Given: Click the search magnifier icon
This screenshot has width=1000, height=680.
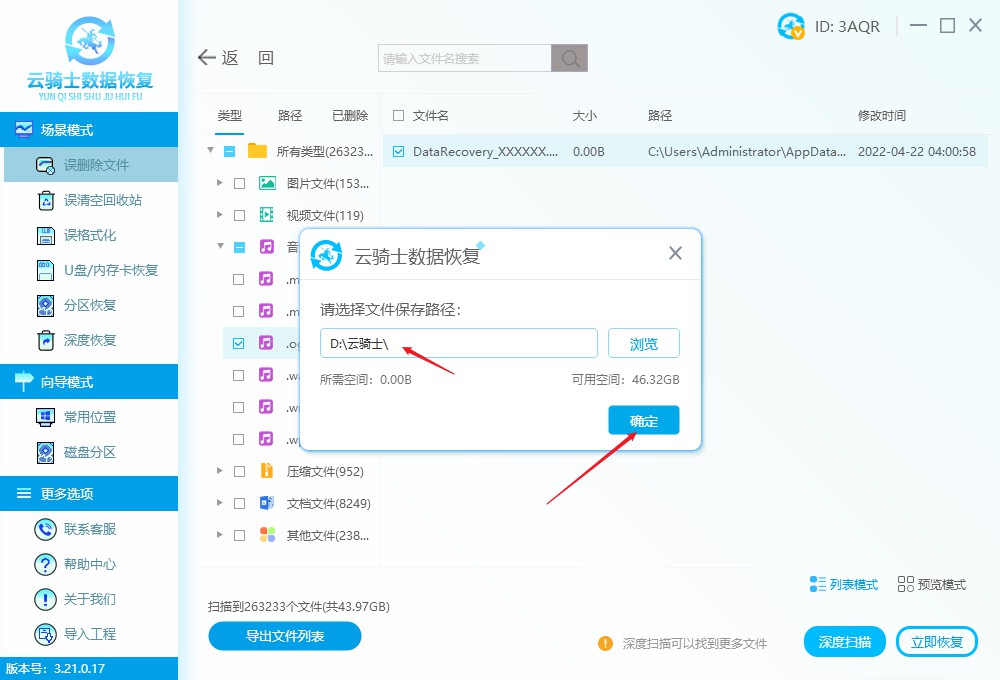Looking at the screenshot, I should point(569,58).
